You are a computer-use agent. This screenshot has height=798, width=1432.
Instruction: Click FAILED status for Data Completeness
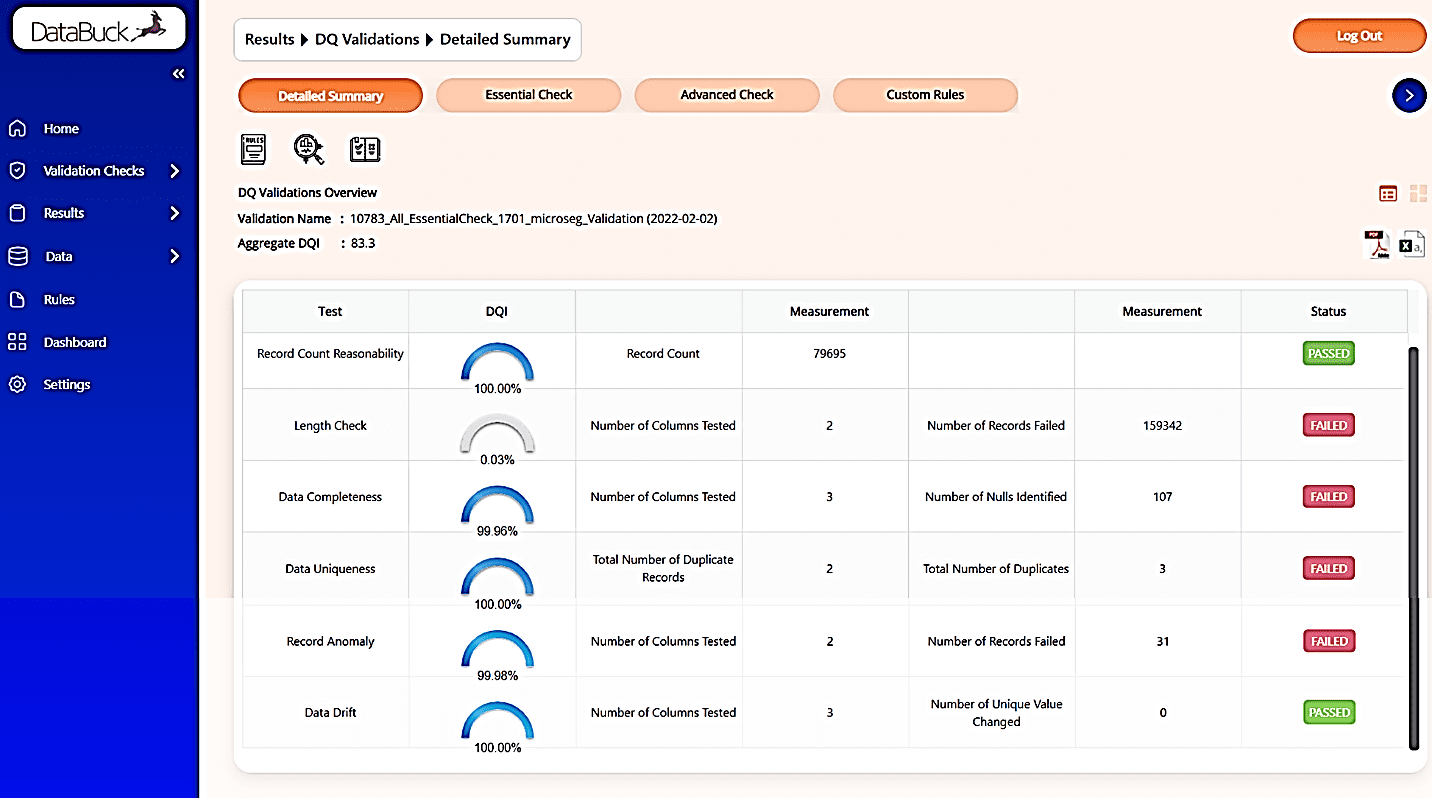(x=1328, y=497)
